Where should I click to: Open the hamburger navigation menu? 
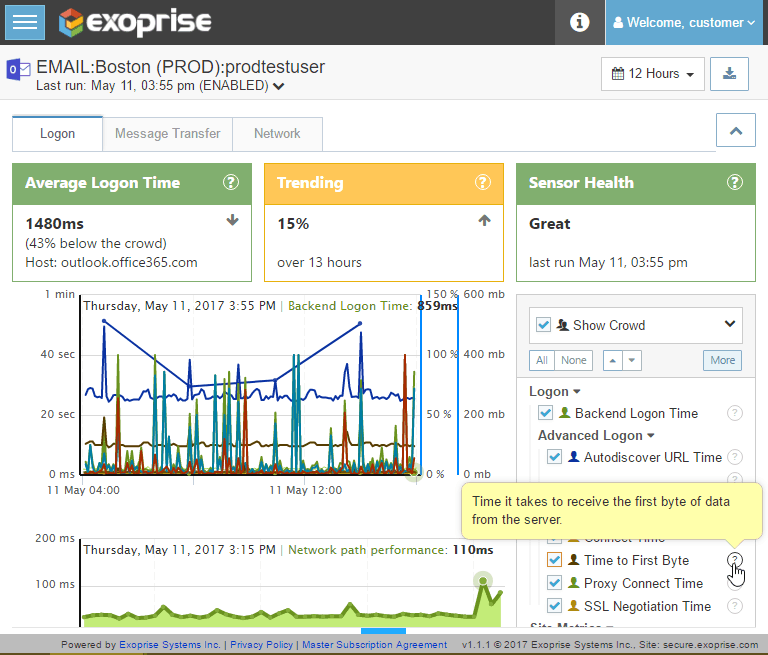(25, 22)
